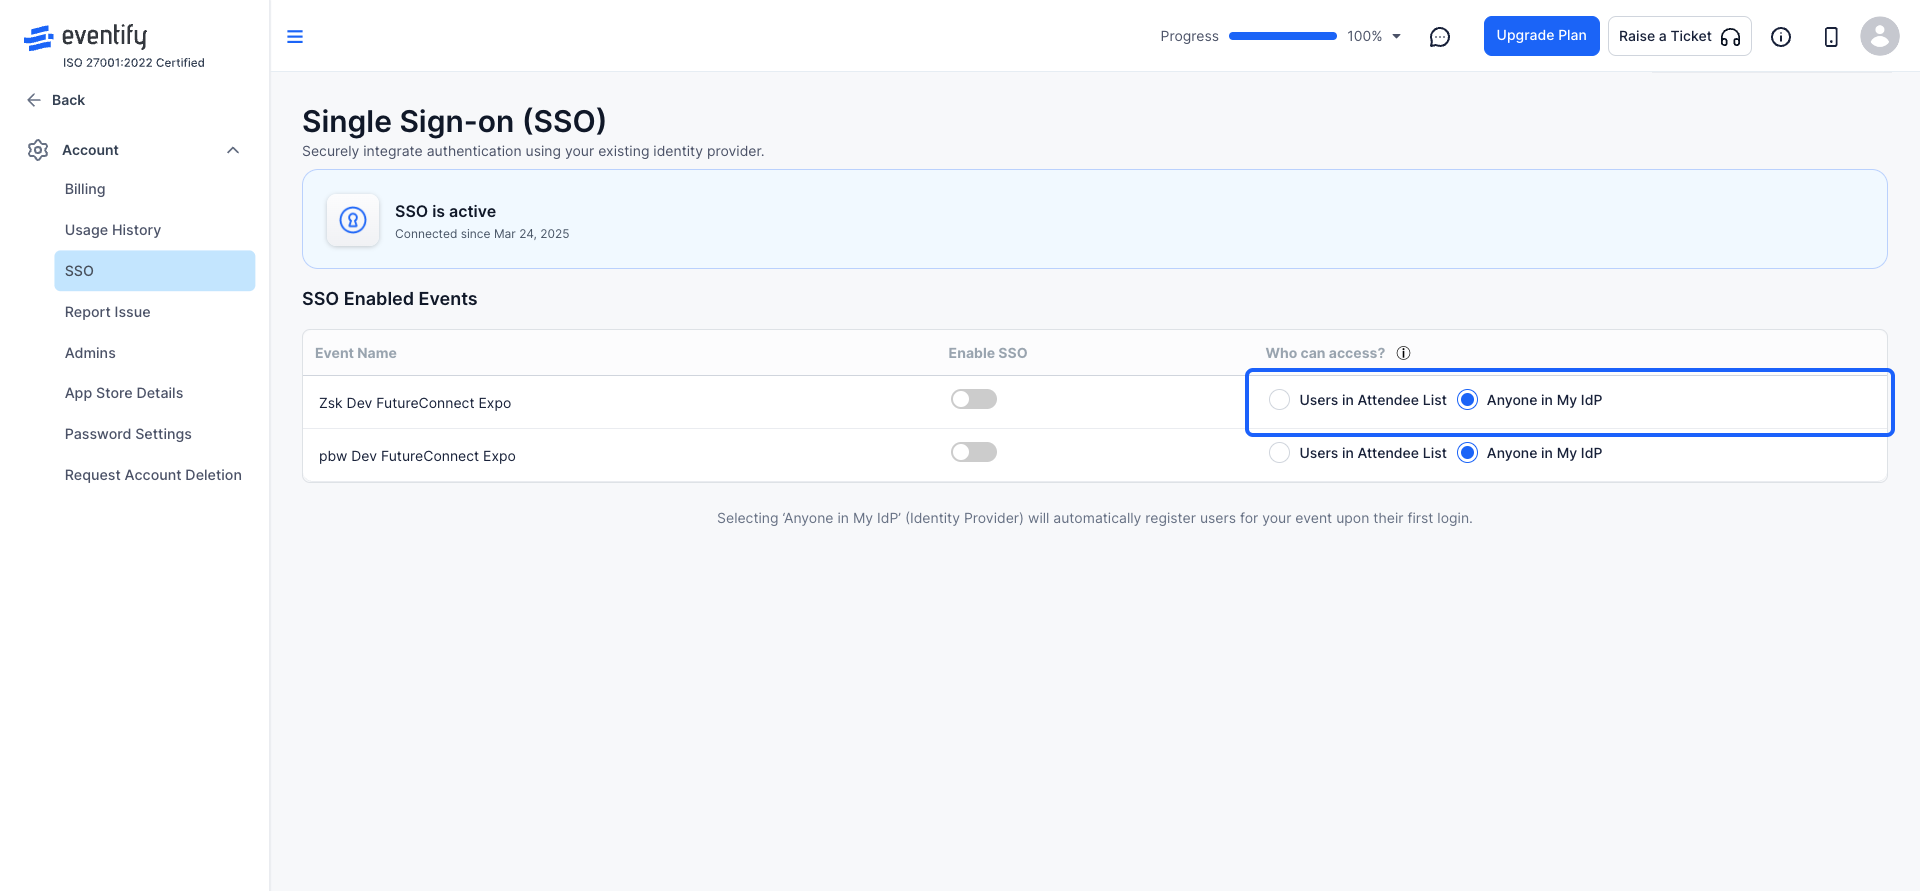Toggle the hamburger menu icon
This screenshot has height=891, width=1920.
[x=295, y=37]
